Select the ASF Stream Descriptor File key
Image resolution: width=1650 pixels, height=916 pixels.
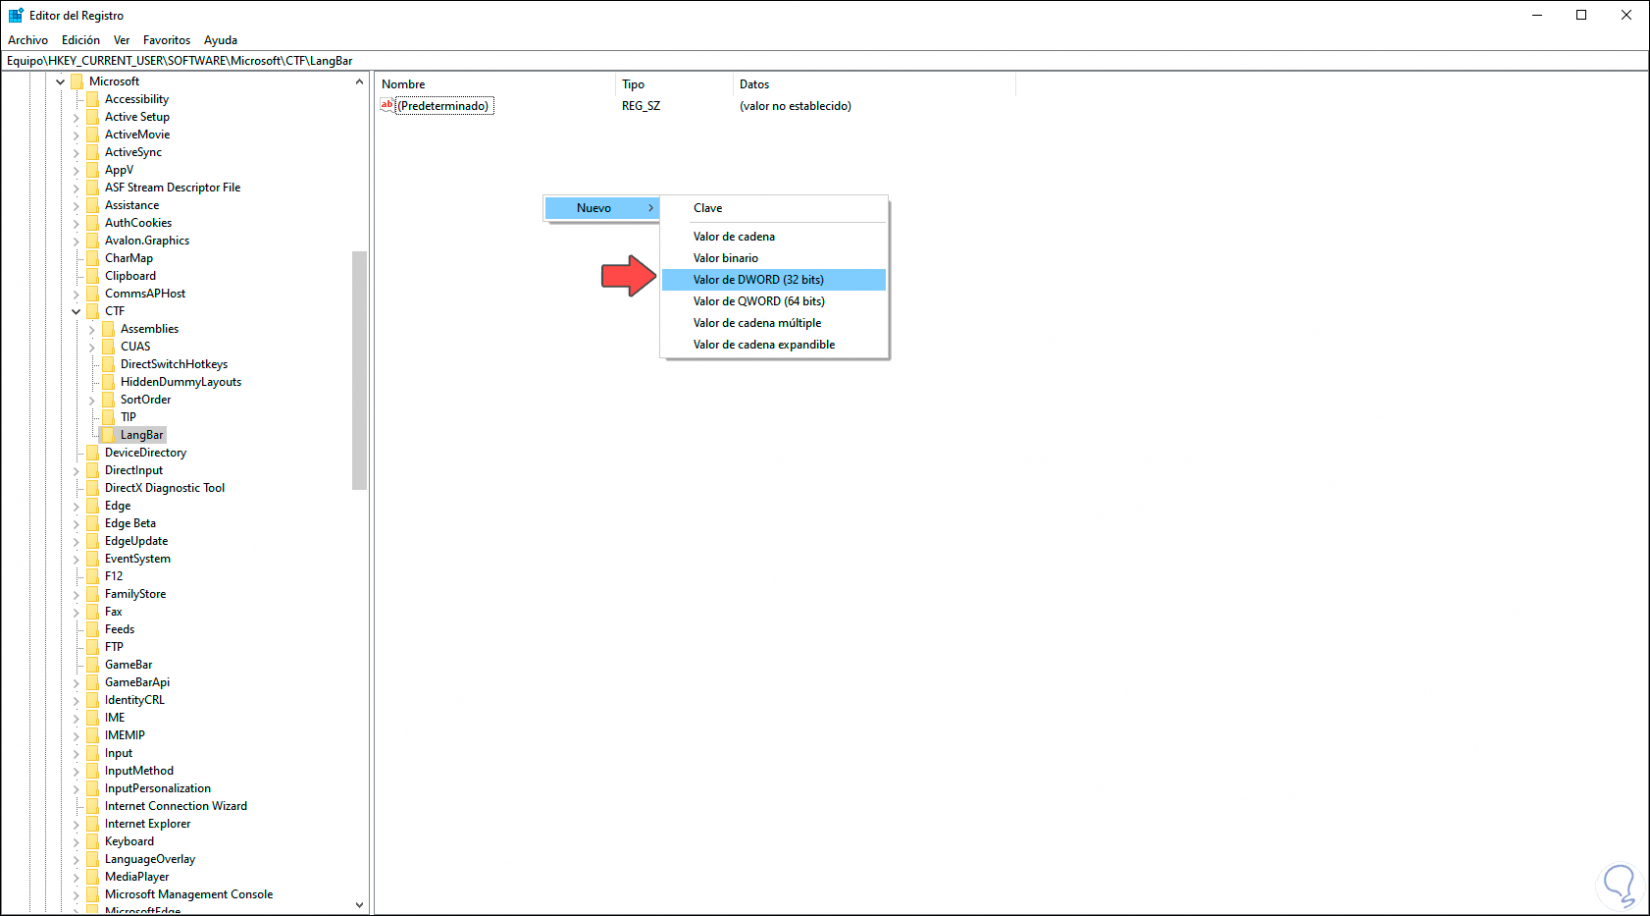(173, 188)
